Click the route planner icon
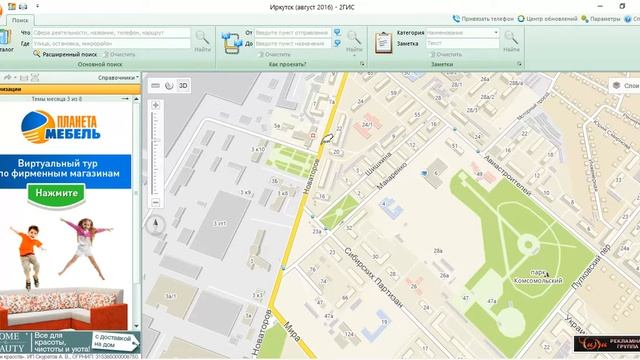The height and width of the screenshot is (360, 640). point(232,43)
